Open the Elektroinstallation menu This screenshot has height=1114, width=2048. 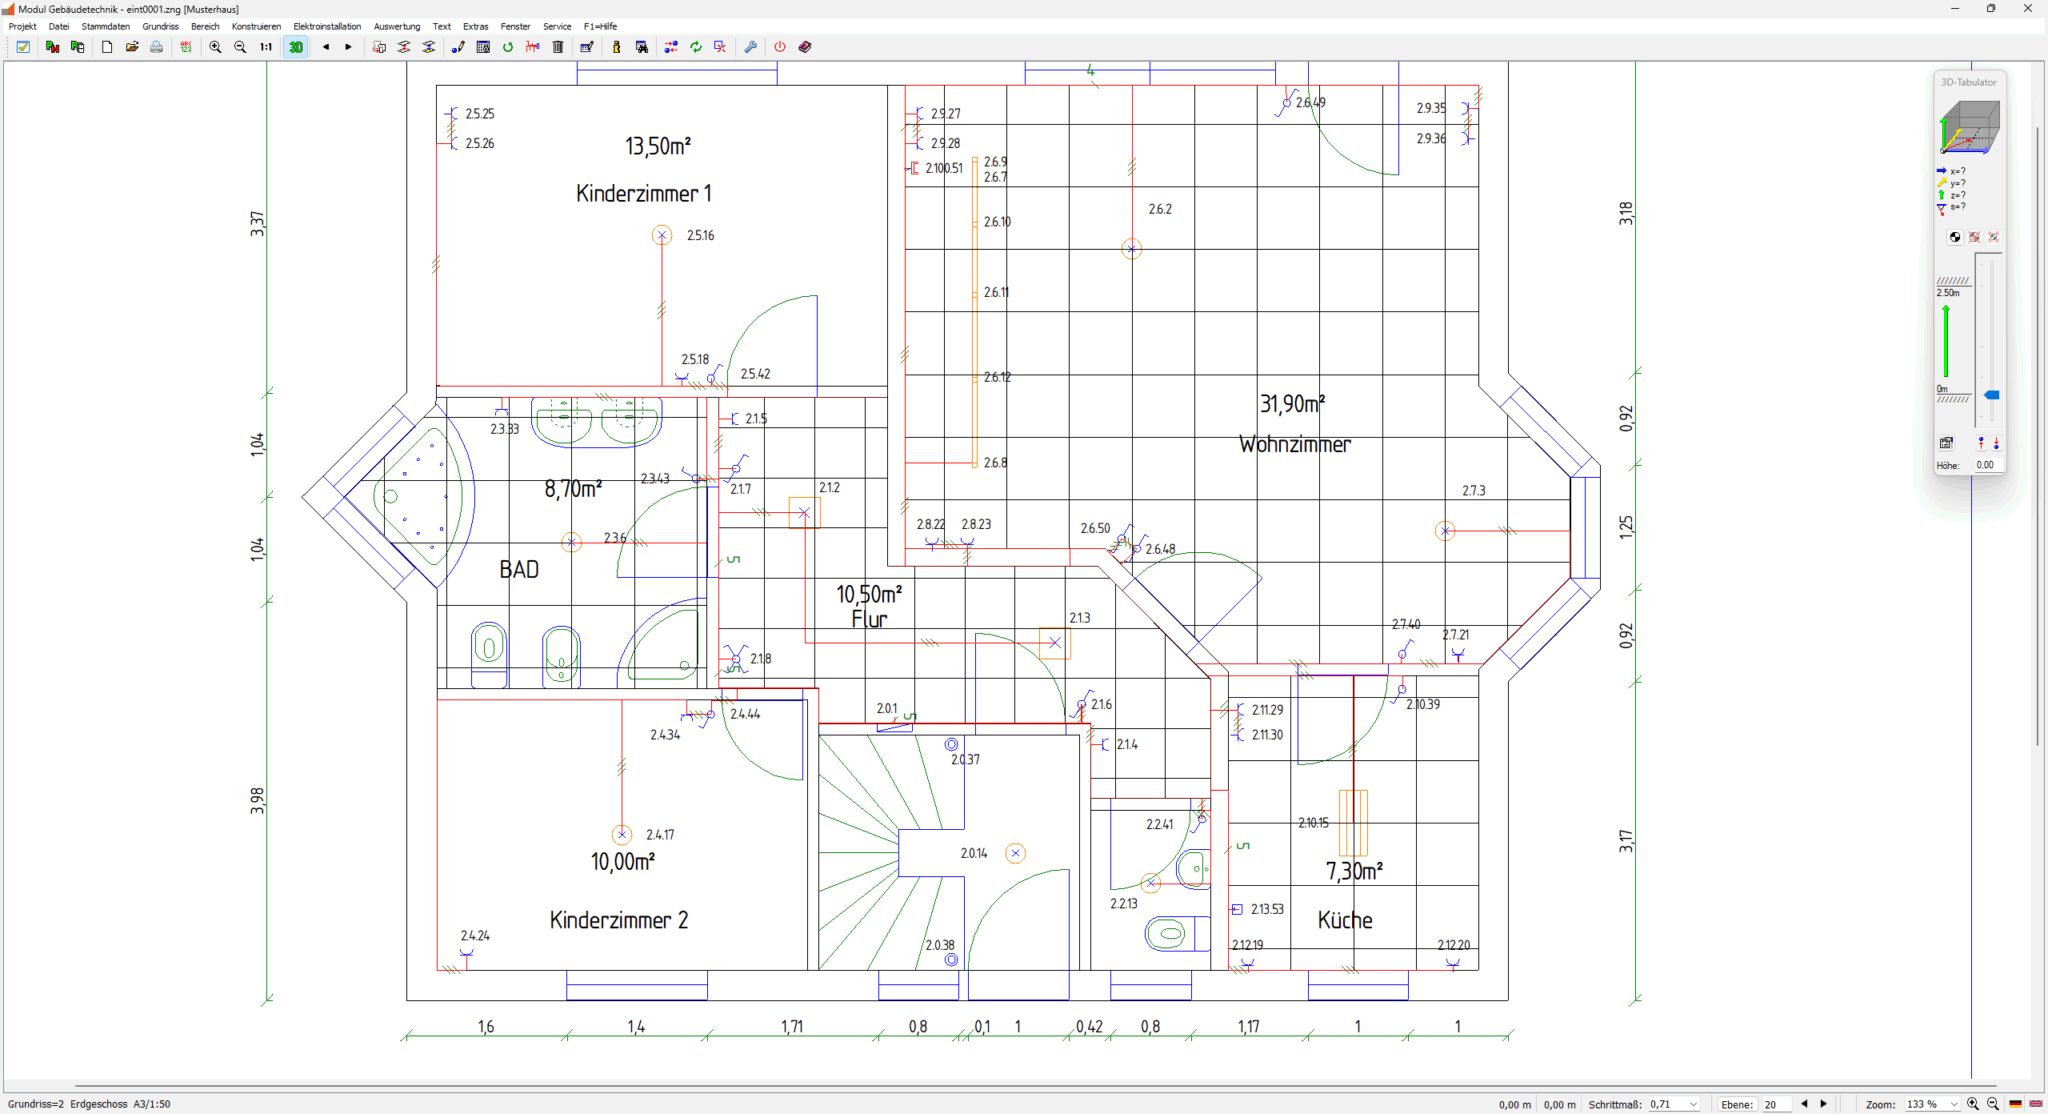(x=327, y=26)
